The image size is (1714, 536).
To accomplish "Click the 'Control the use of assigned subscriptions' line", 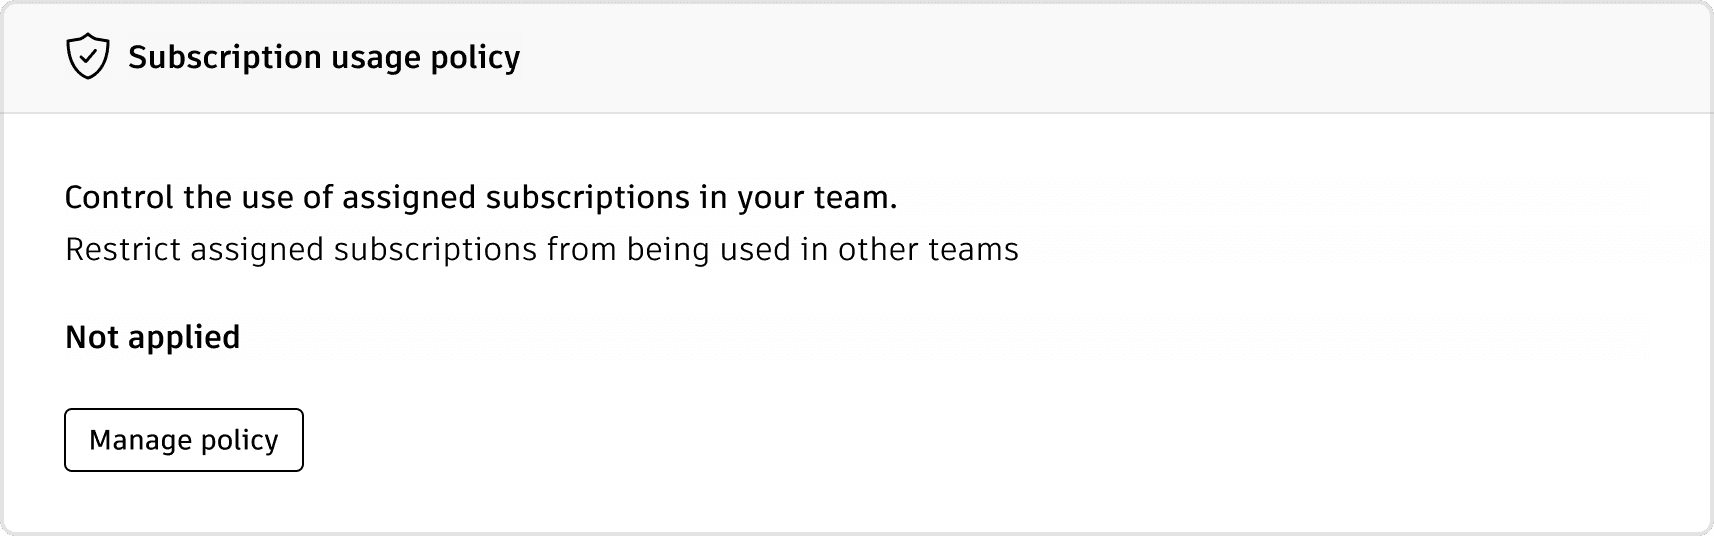I will click(480, 197).
